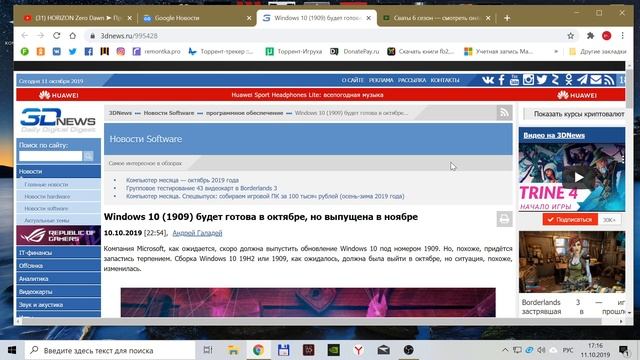
Task: Click the Republic of Gamers banner
Action: (58, 235)
